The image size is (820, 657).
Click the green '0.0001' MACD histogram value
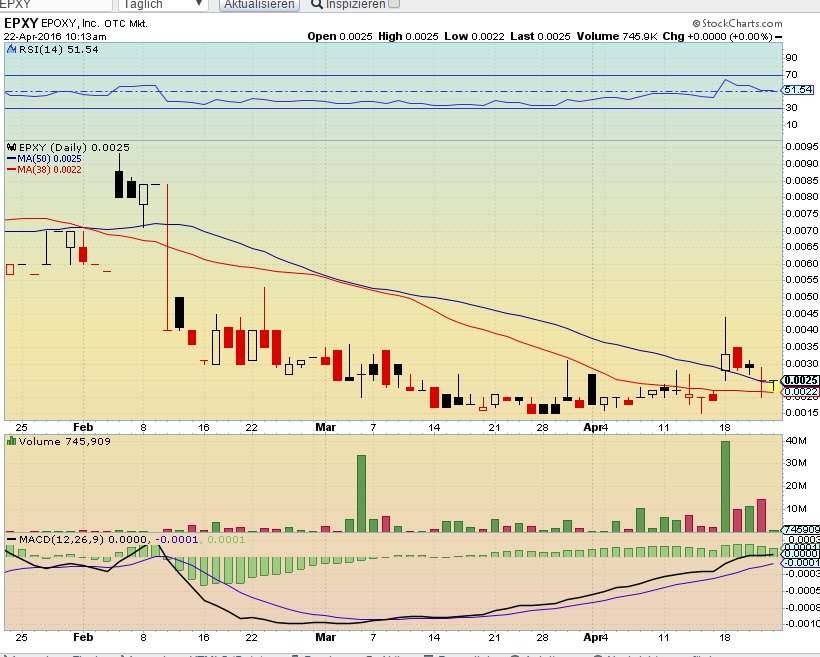tap(226, 539)
